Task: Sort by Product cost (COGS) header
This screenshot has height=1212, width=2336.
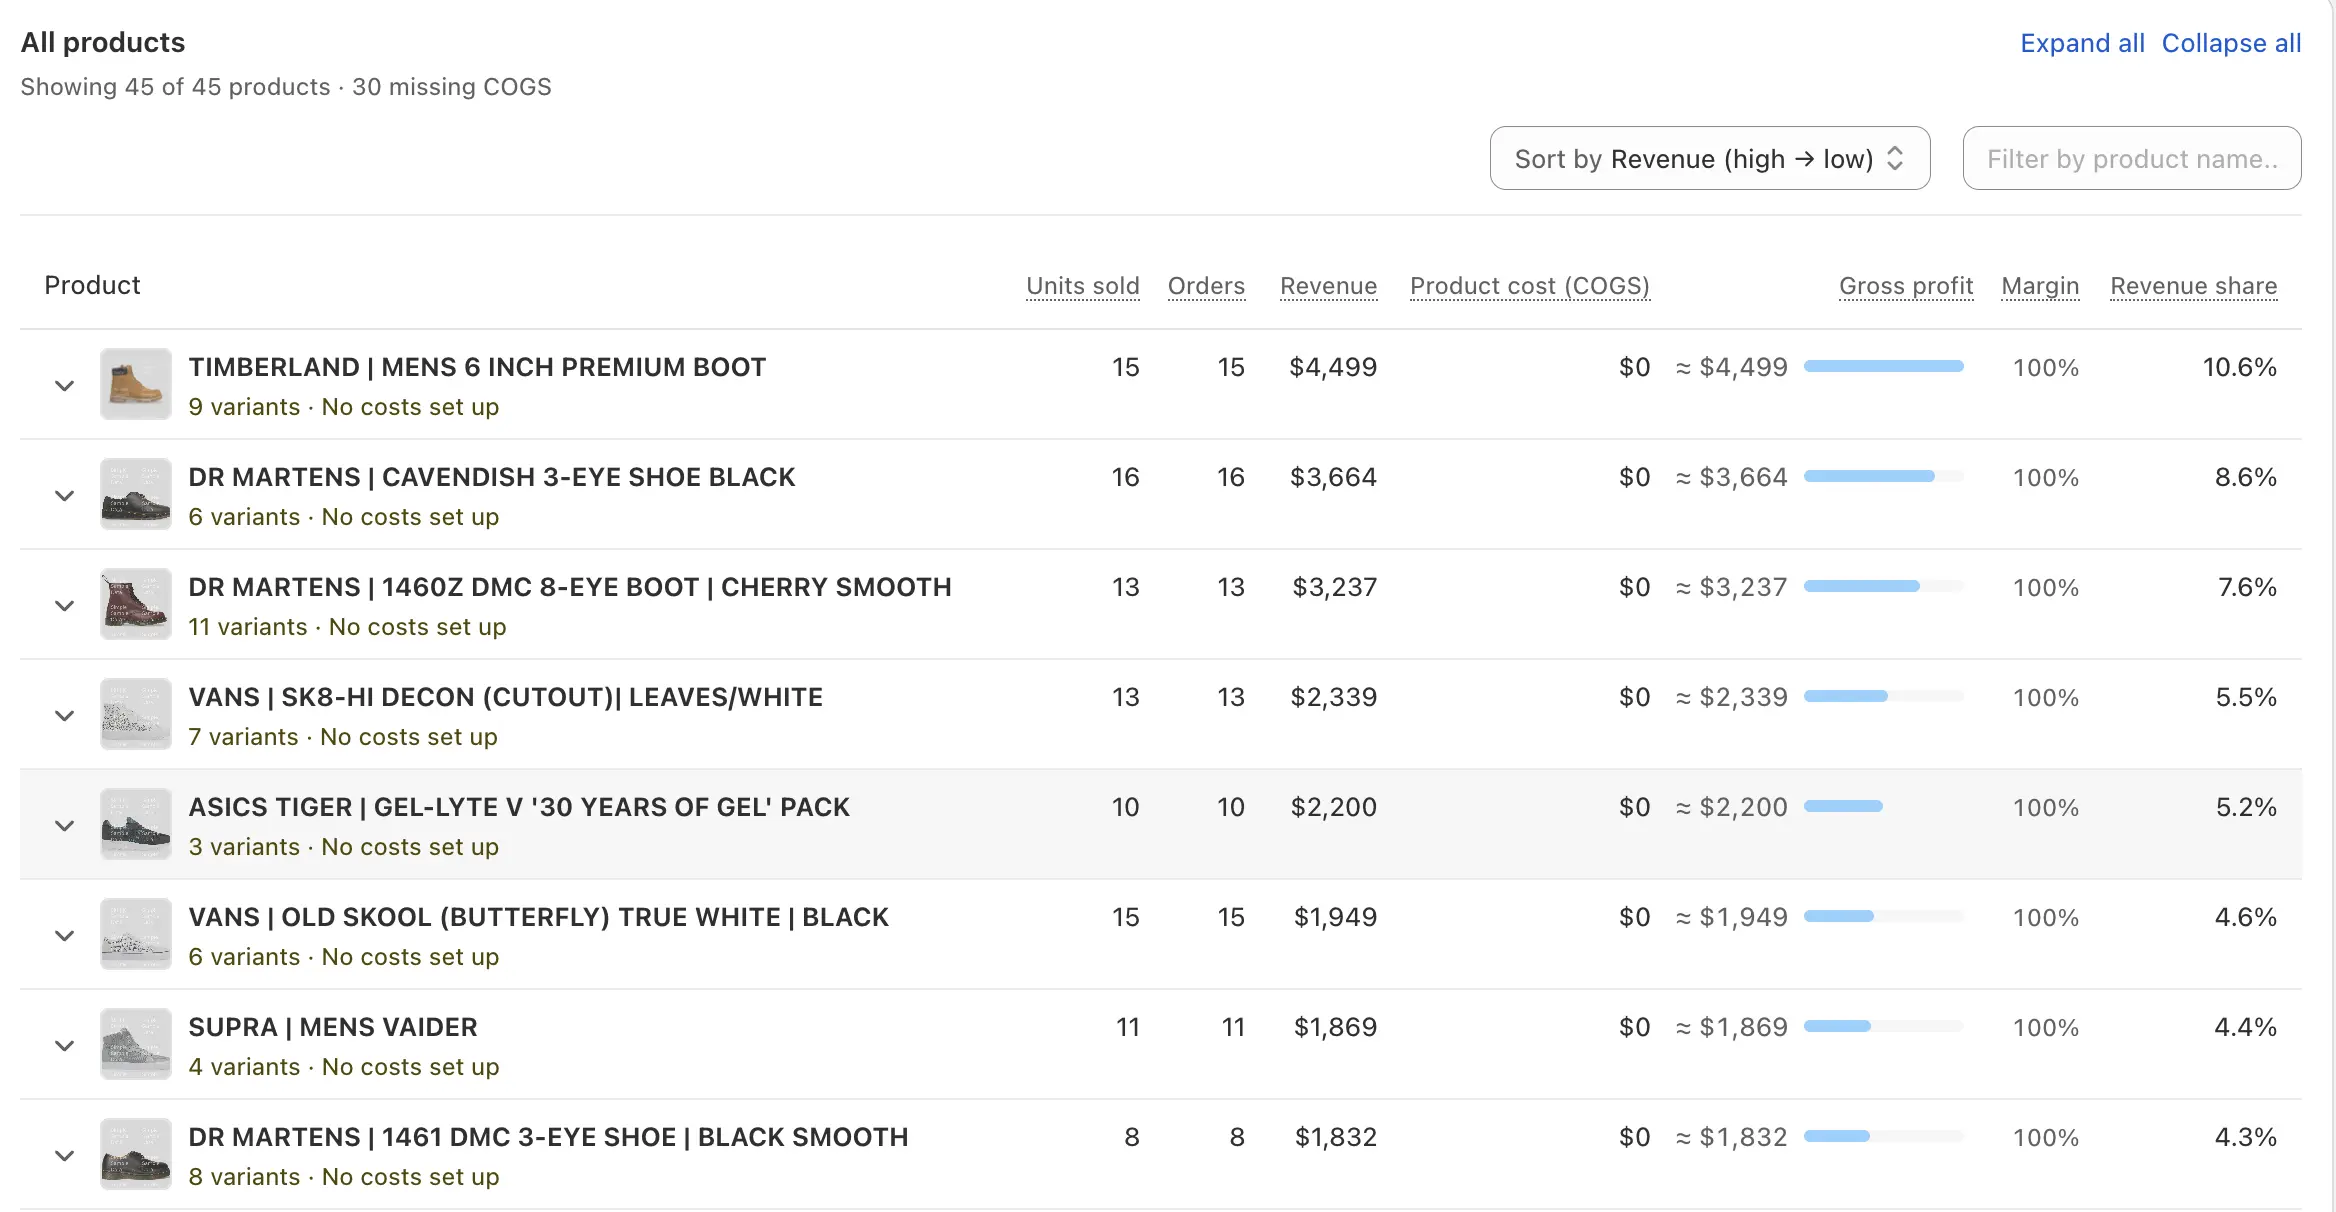Action: click(x=1530, y=286)
